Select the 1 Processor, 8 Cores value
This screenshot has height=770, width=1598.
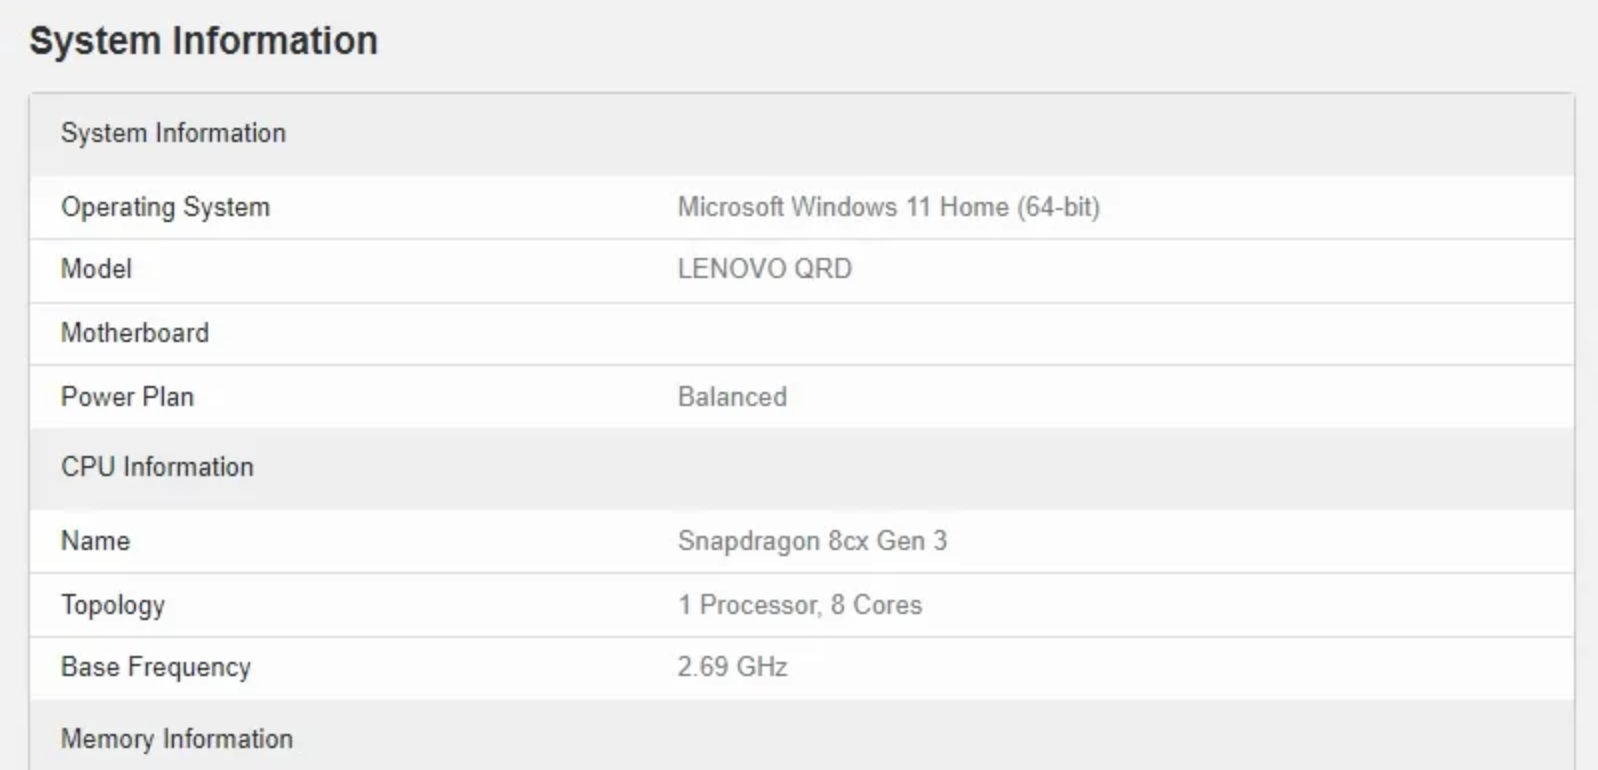point(800,605)
